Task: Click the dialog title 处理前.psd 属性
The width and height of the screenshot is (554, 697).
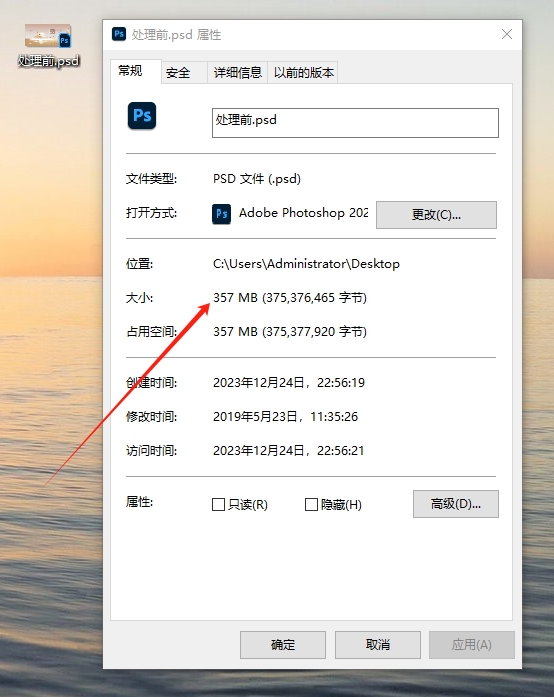Action: pos(176,35)
